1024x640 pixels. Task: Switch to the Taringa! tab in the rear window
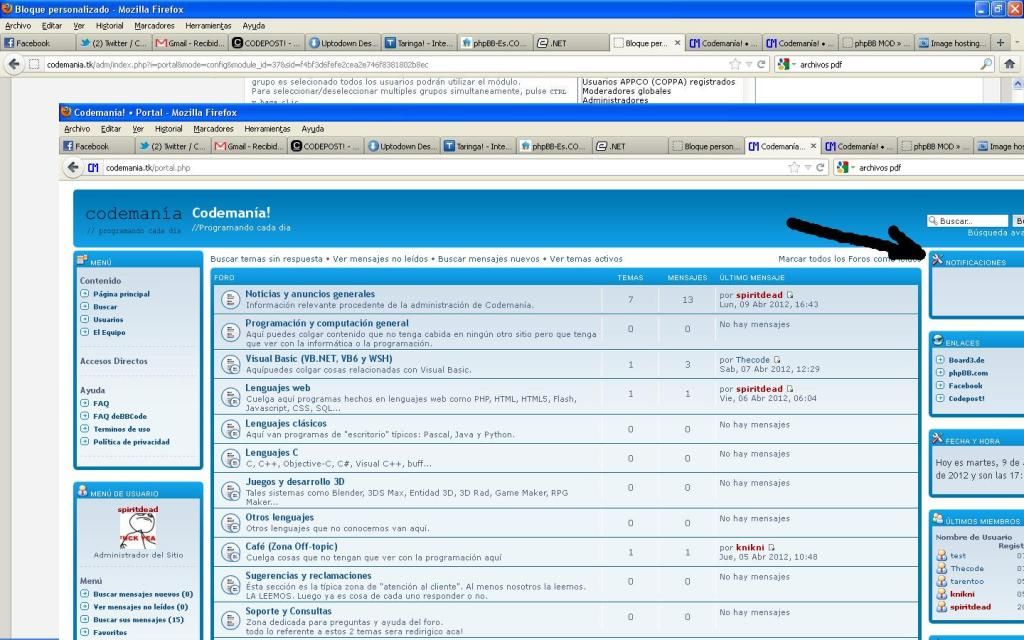(x=419, y=43)
